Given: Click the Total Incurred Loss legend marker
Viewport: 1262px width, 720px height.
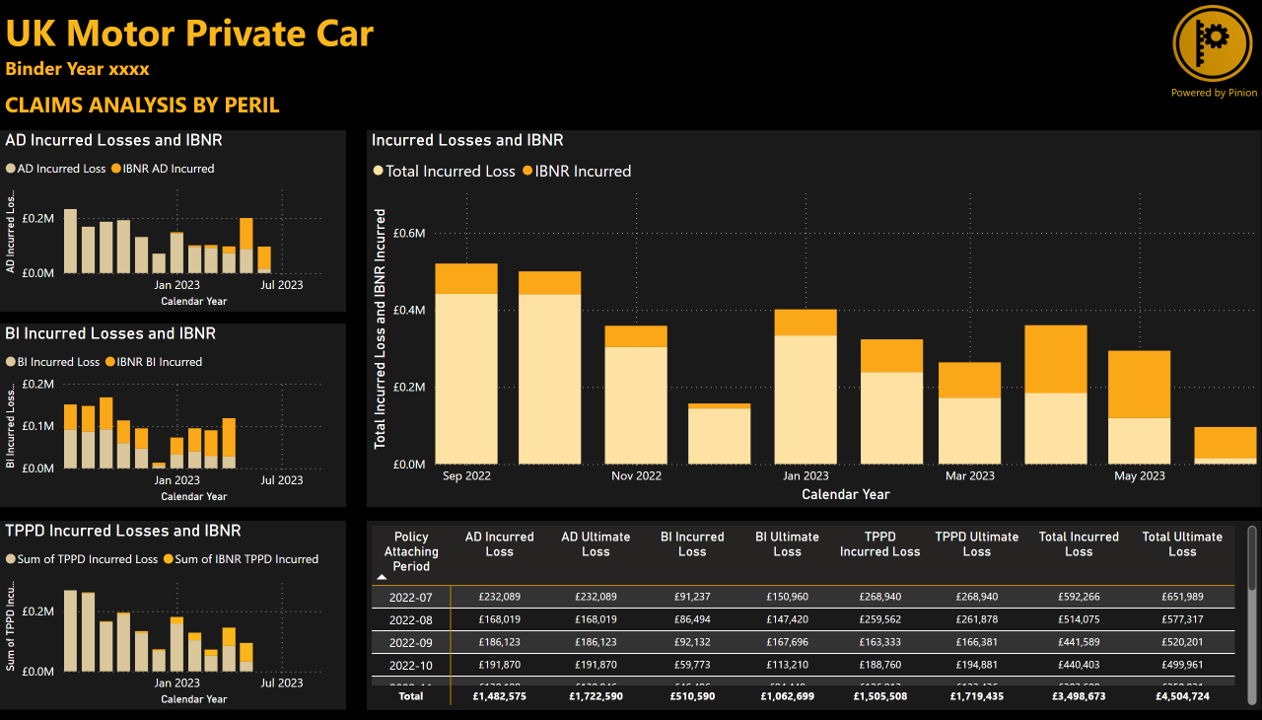Looking at the screenshot, I should [x=378, y=171].
